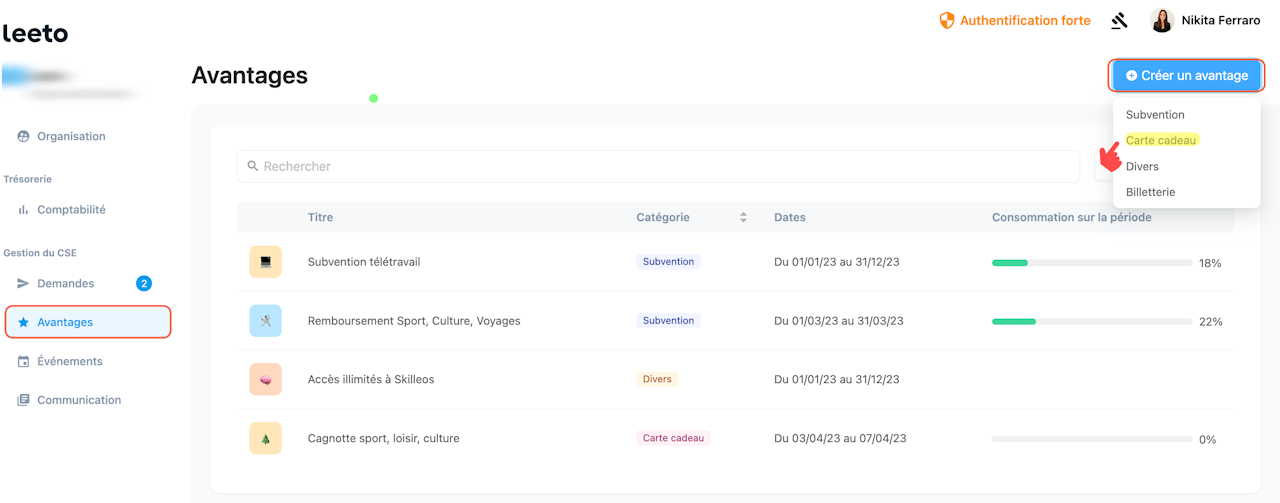Click the Skilleos brain icon
Screen dimensions: 1280x503
tap(265, 379)
